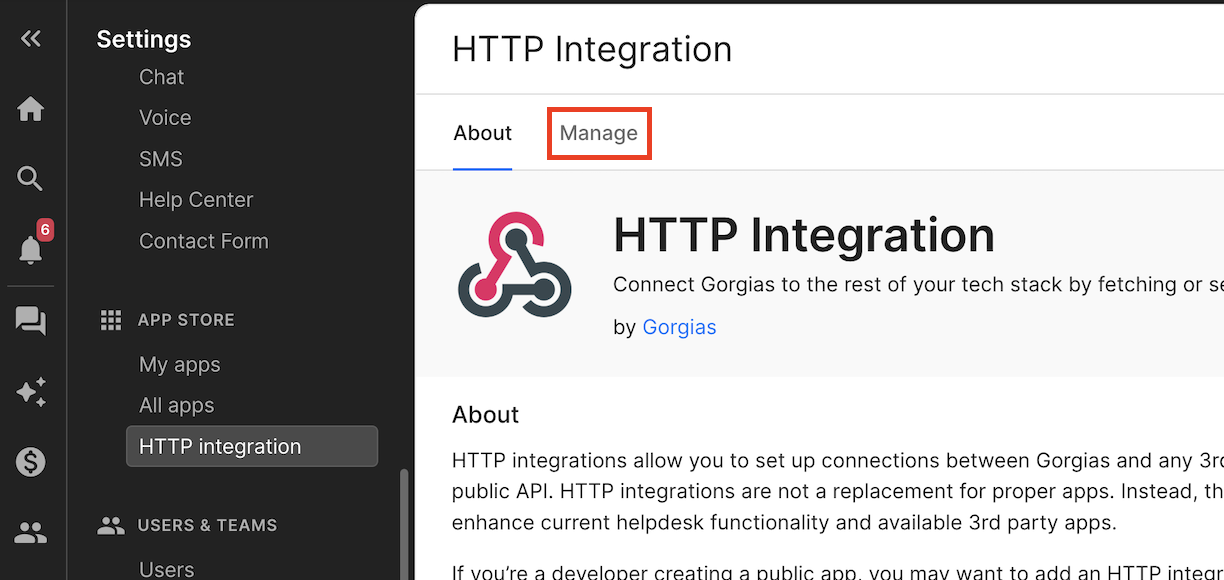Click the USERS & TEAMS section label
Viewport: 1224px width, 580px height.
pos(207,525)
